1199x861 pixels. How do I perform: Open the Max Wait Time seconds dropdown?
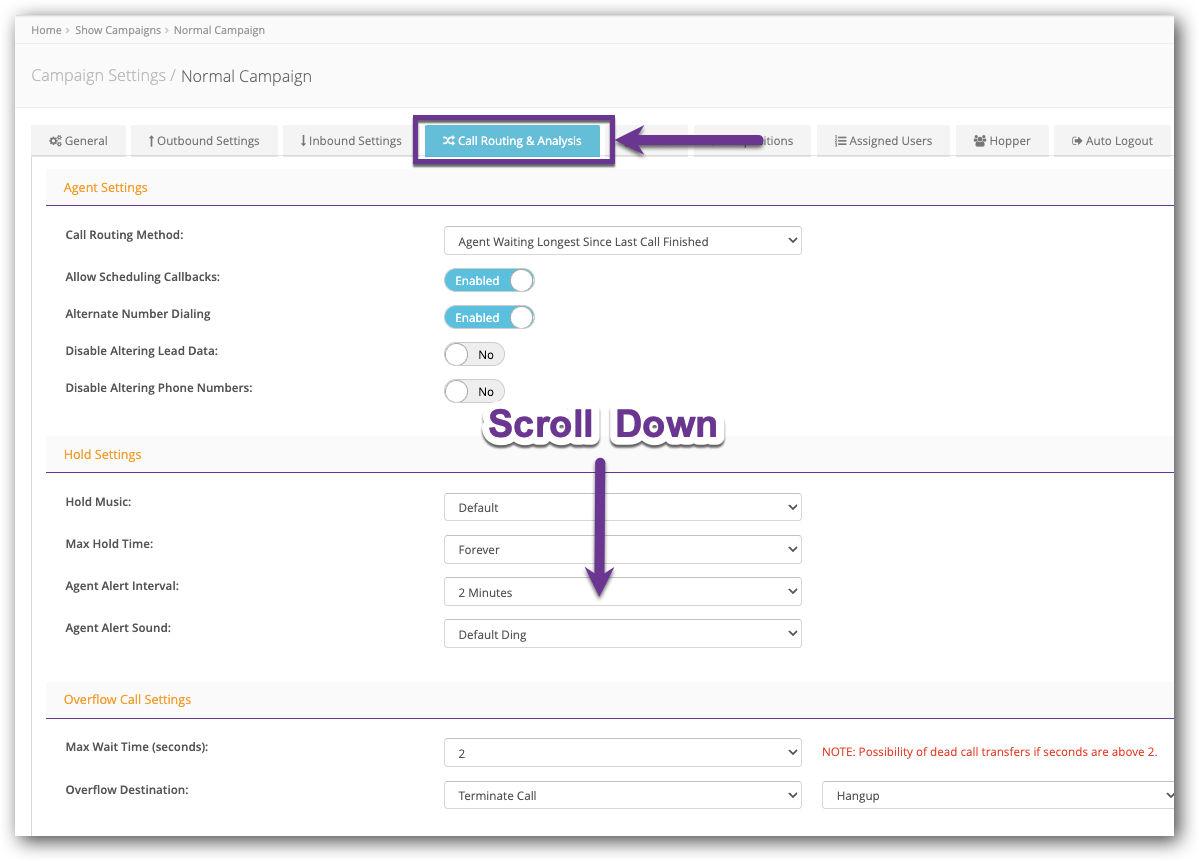coord(622,752)
